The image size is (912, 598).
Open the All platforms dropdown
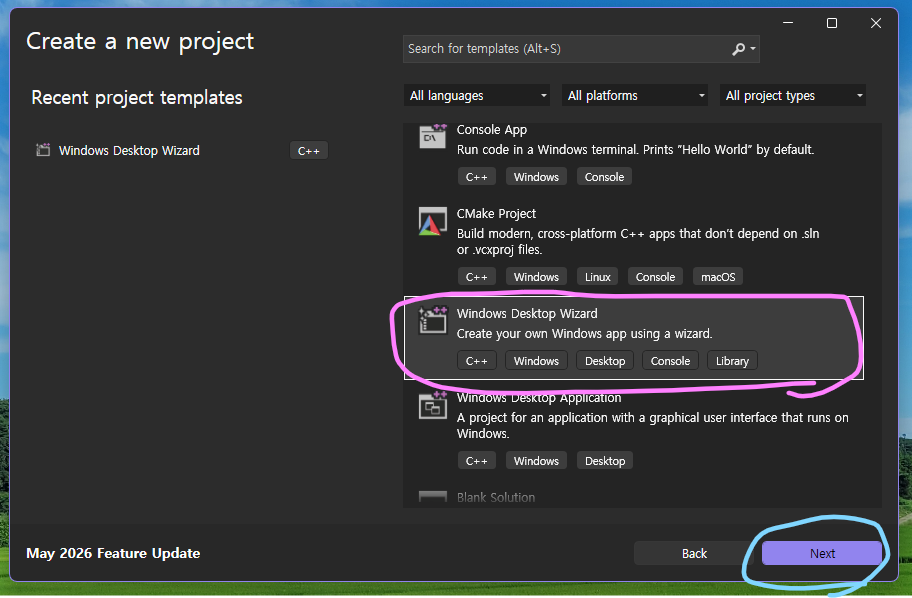pyautogui.click(x=635, y=95)
